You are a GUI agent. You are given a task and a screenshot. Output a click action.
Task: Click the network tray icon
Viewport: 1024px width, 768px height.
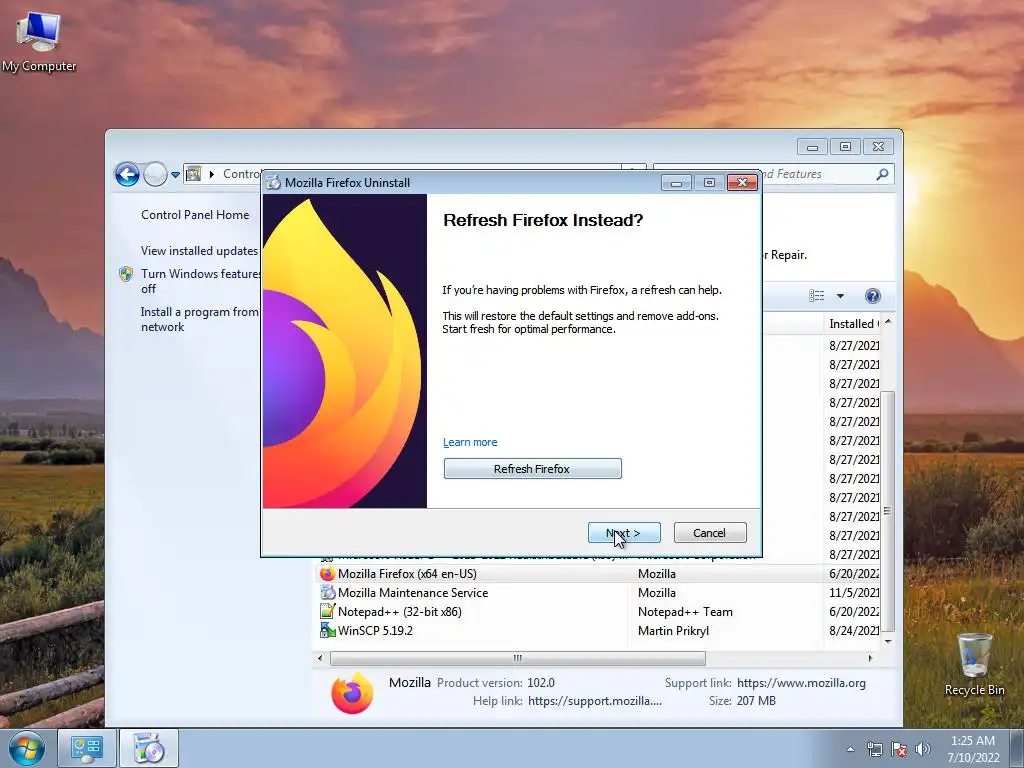(874, 749)
